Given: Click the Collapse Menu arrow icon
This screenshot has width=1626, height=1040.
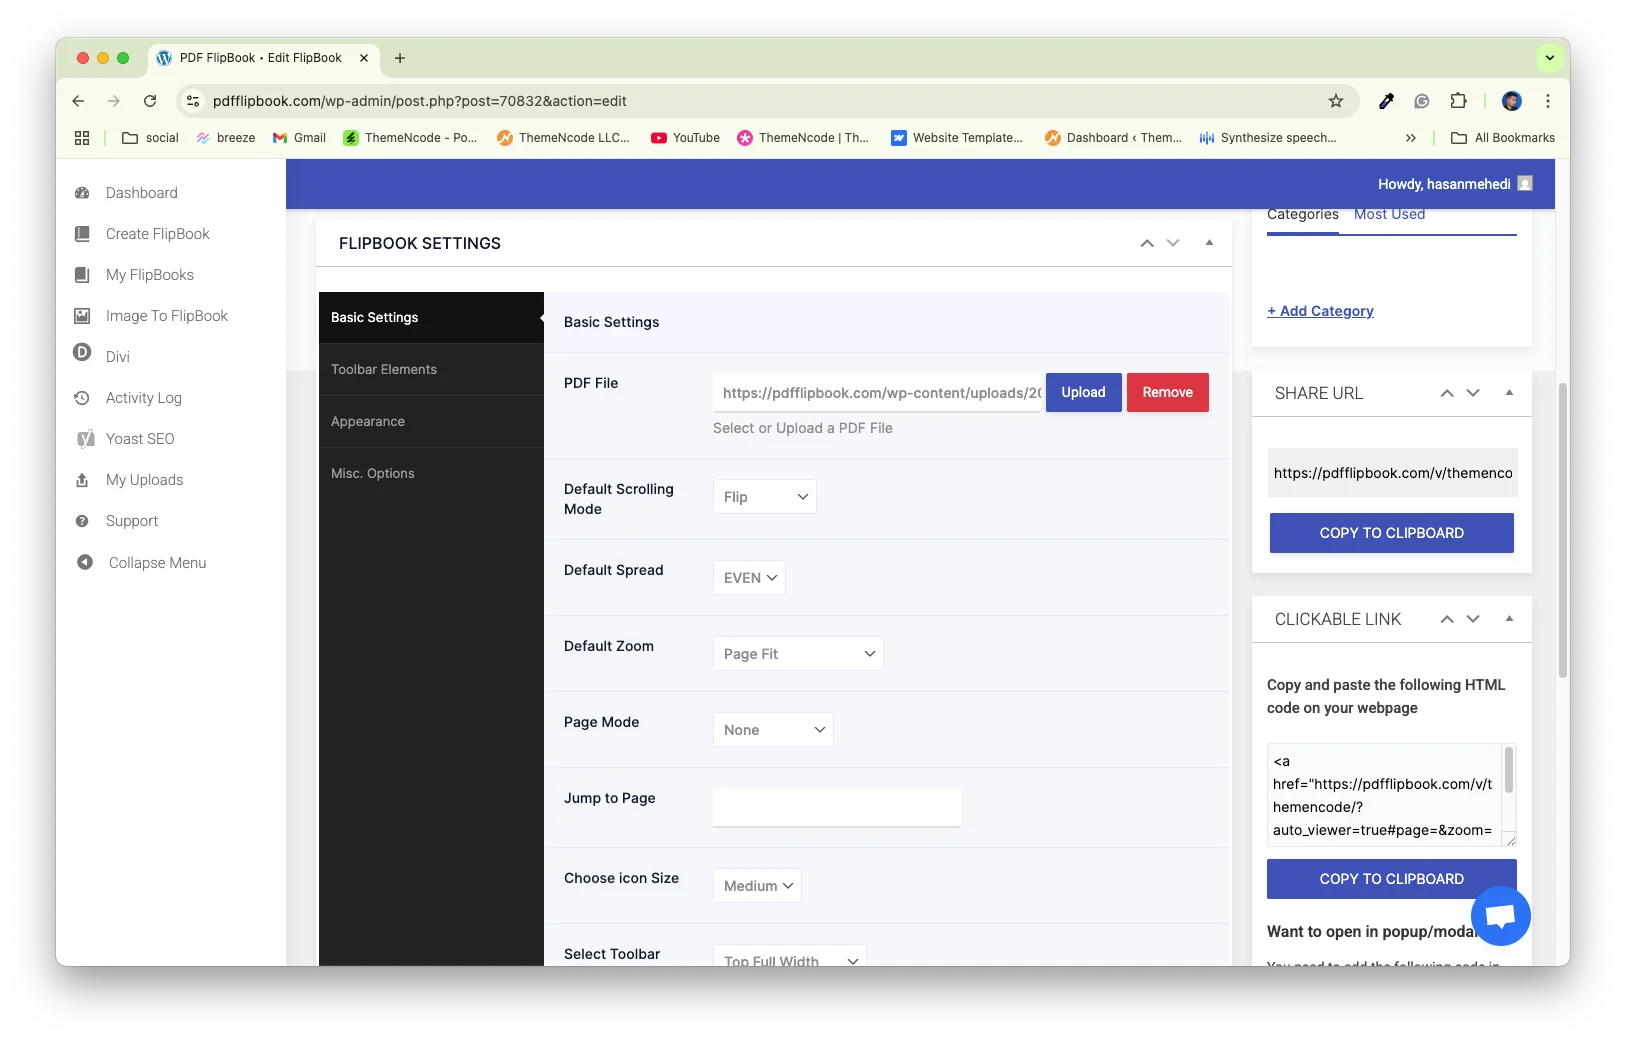Looking at the screenshot, I should click(85, 563).
